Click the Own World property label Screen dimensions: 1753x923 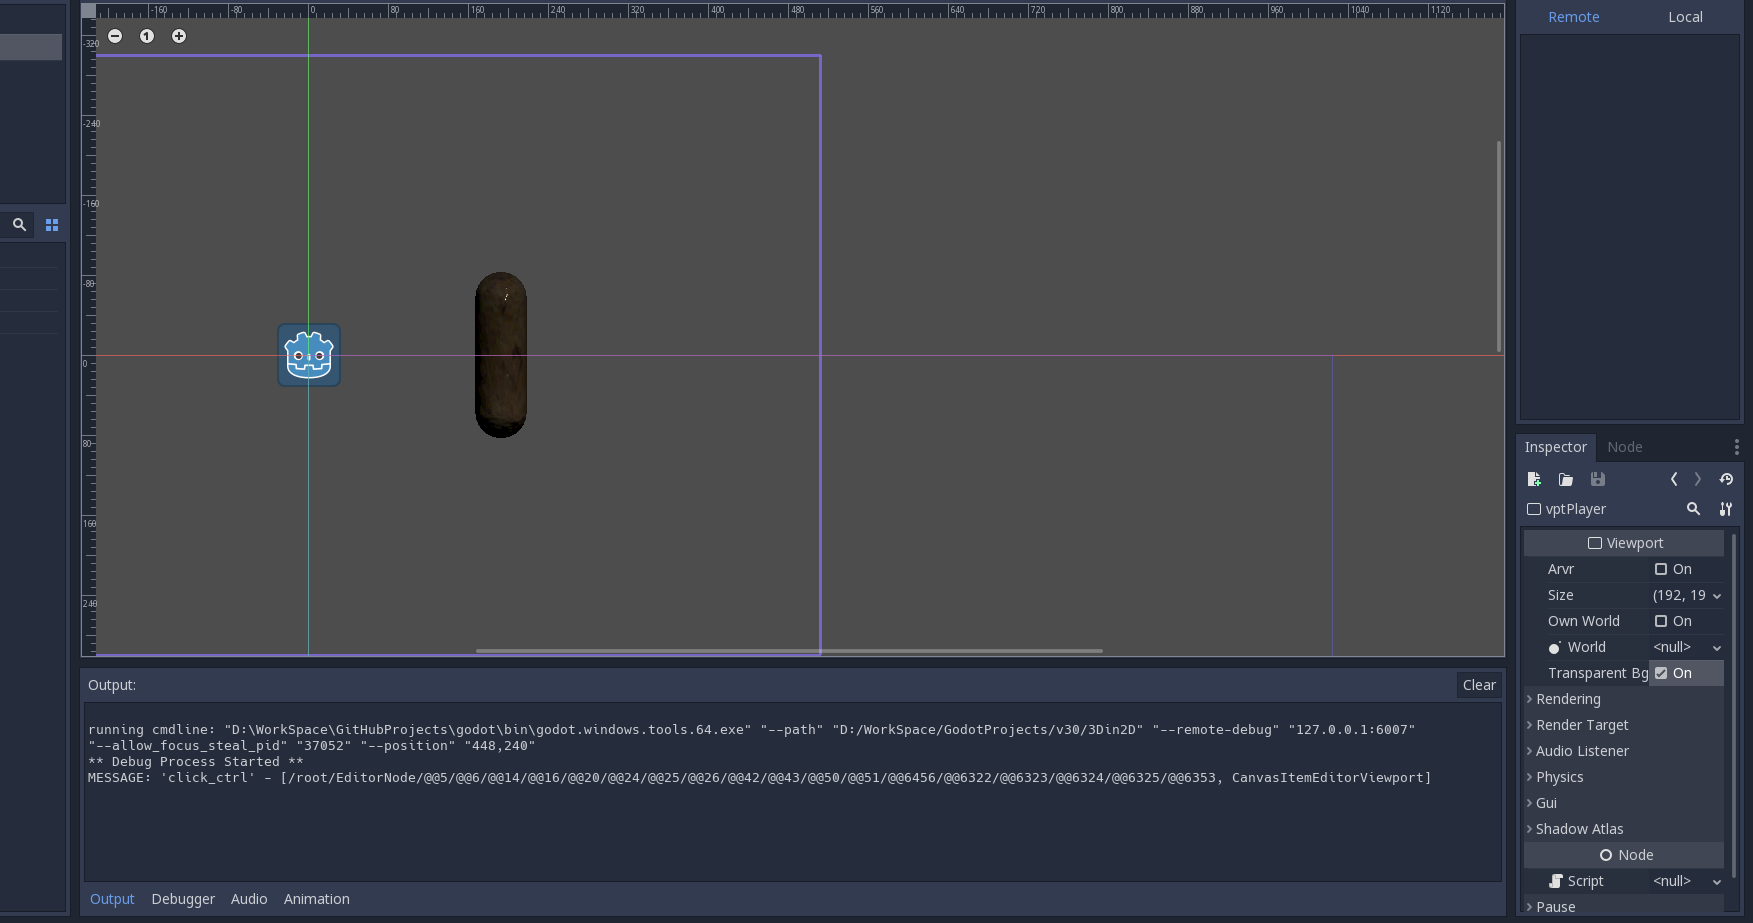(x=1584, y=621)
